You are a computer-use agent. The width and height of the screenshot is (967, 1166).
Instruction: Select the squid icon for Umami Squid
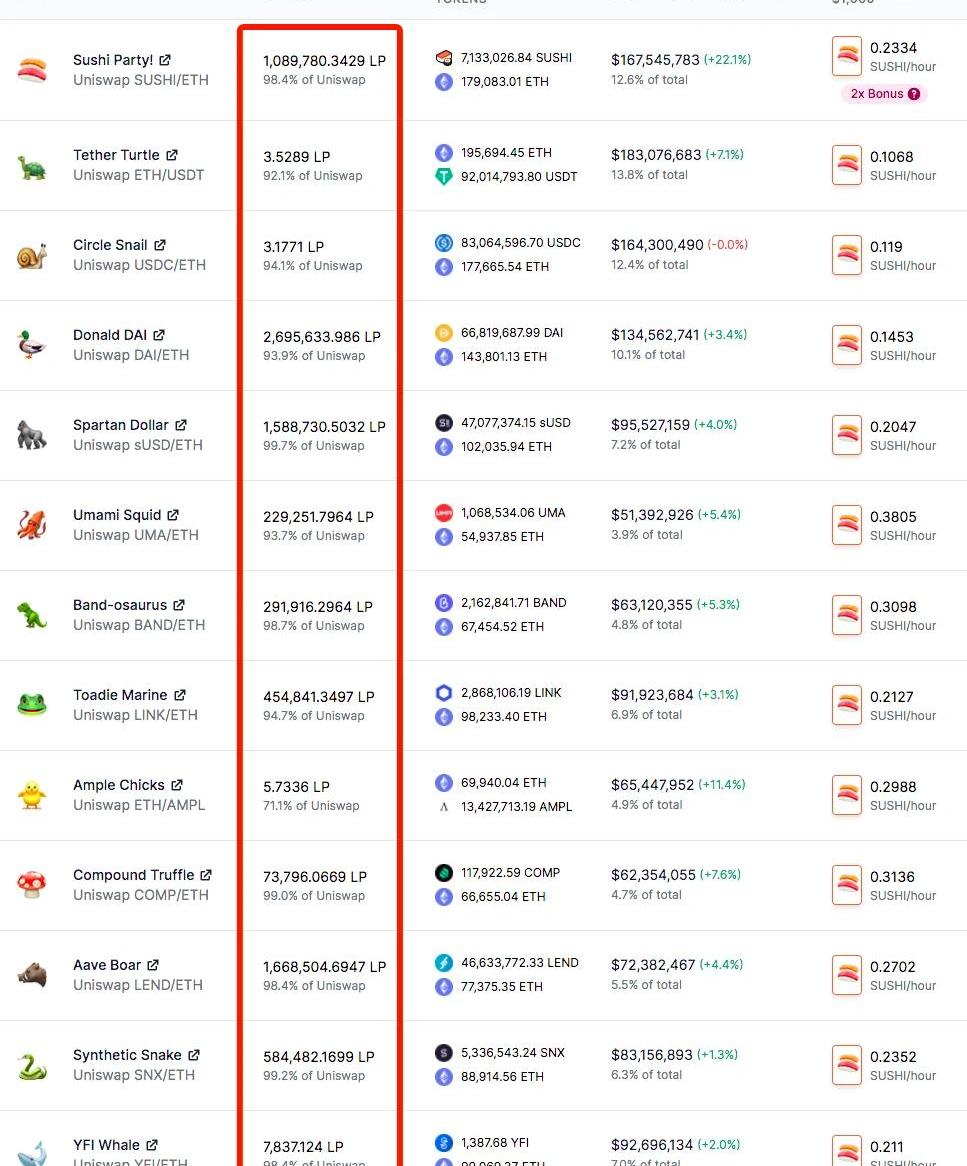[32, 525]
